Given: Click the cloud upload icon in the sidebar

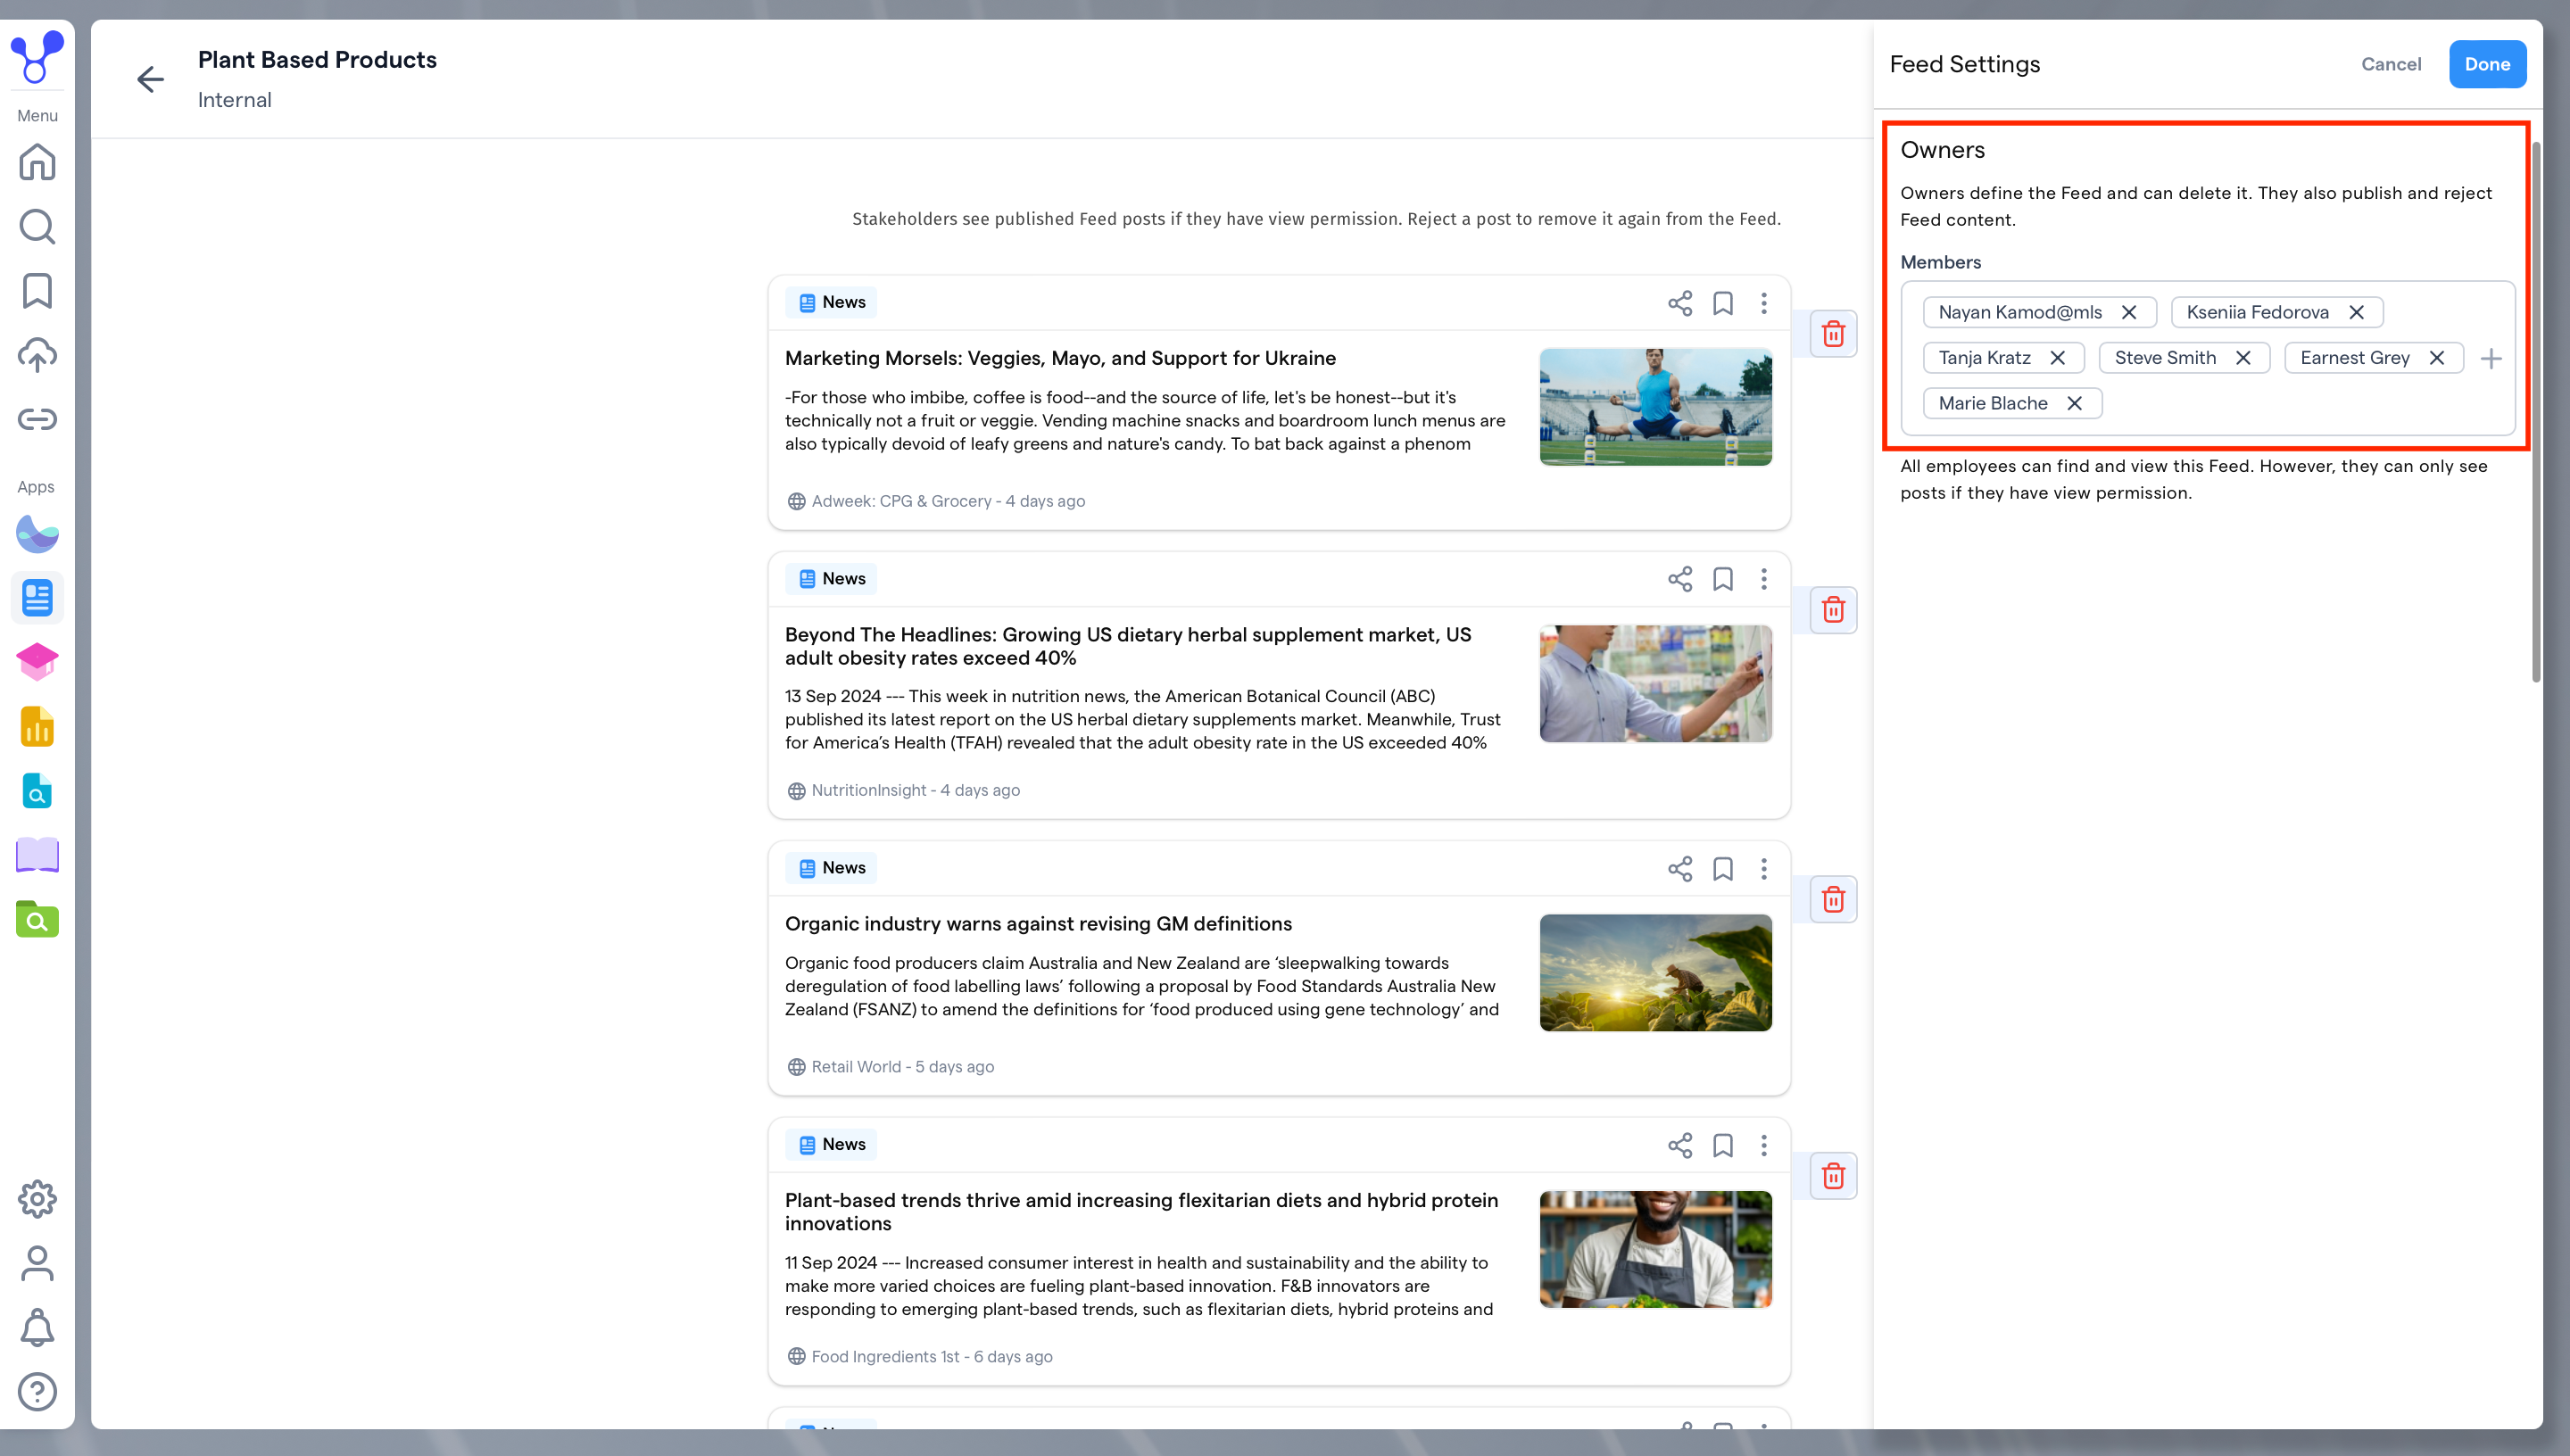Looking at the screenshot, I should point(37,355).
